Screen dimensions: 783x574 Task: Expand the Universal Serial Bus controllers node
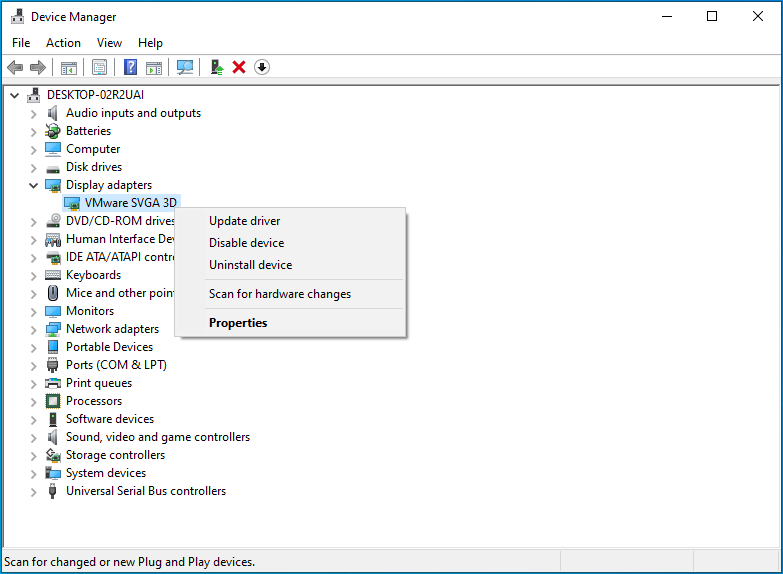coord(34,491)
